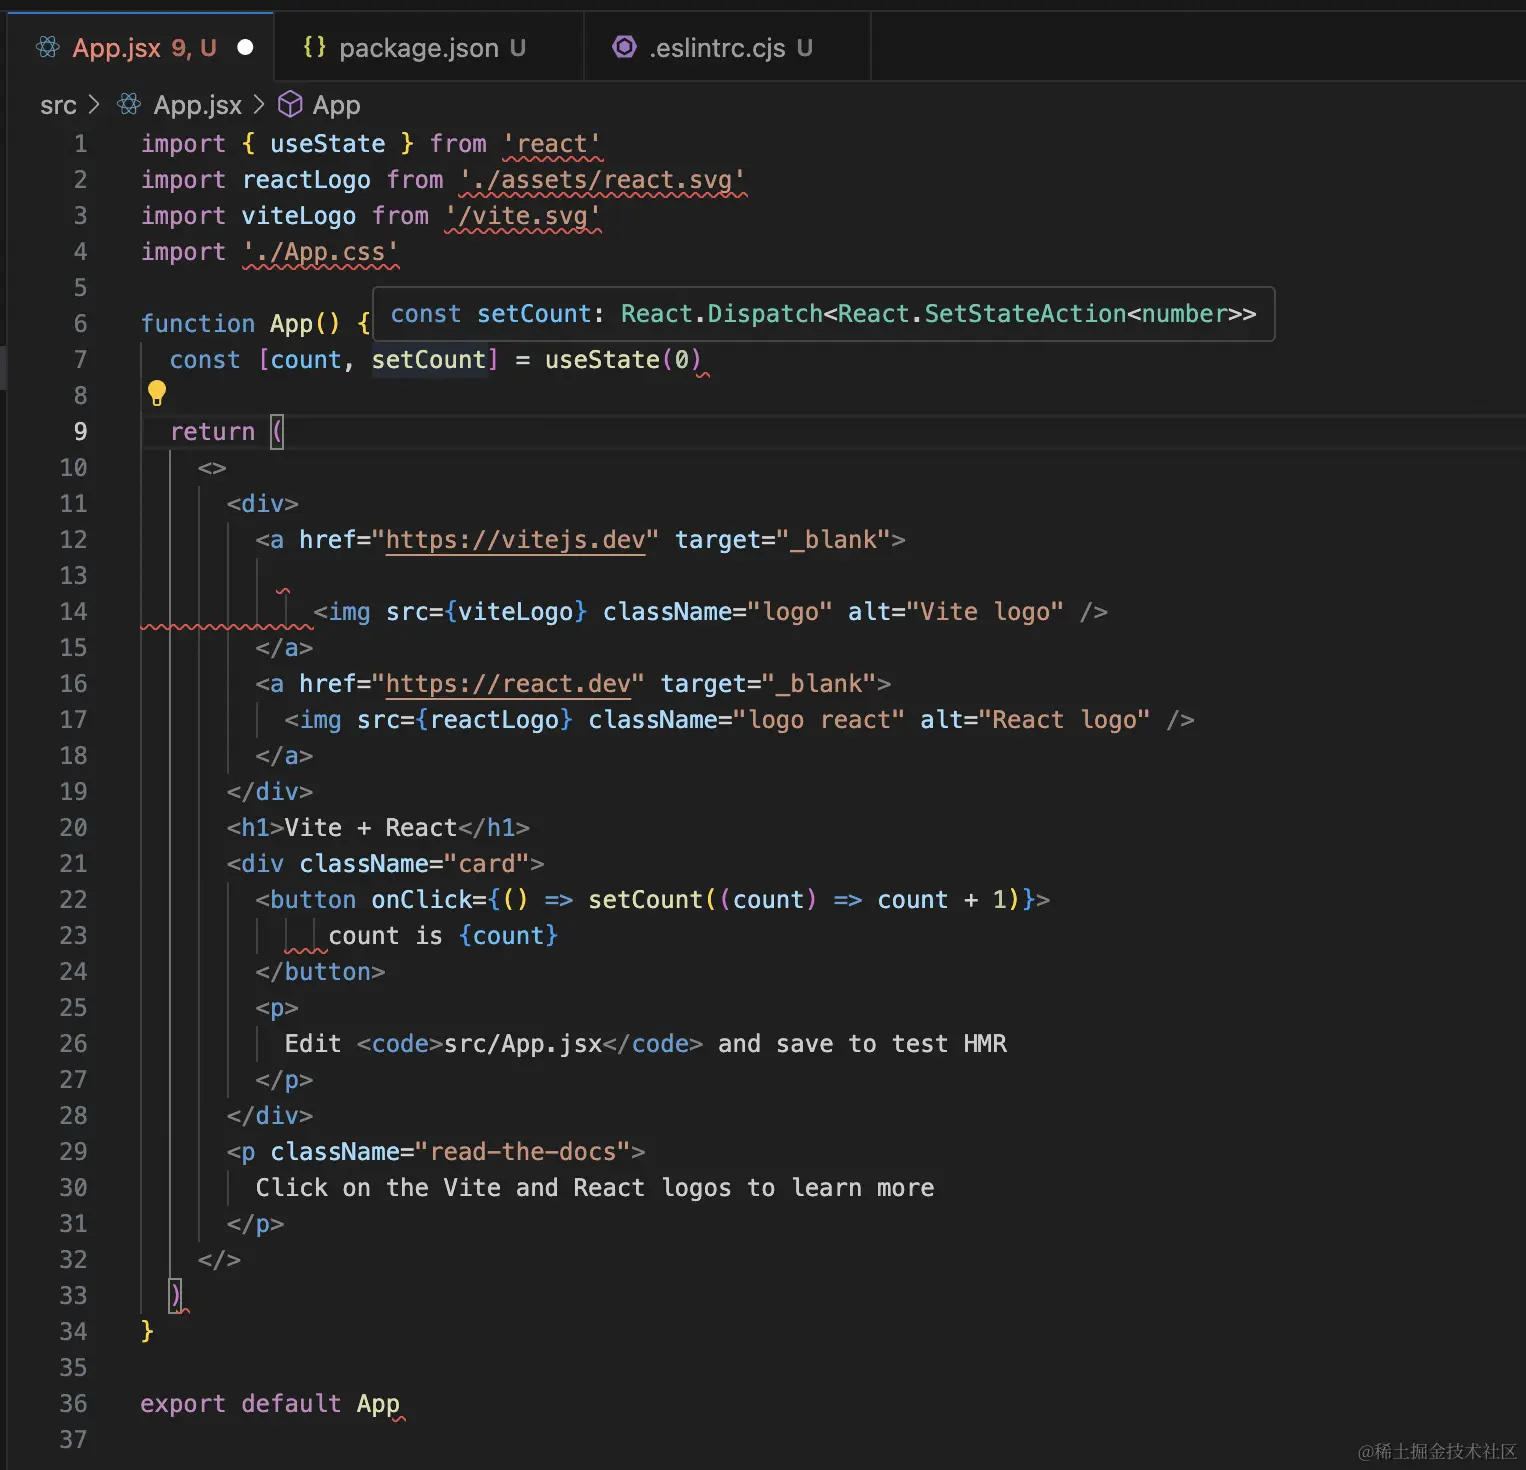
Task: Click "setCount" in the line 22 onClick handler
Action: pos(646,900)
